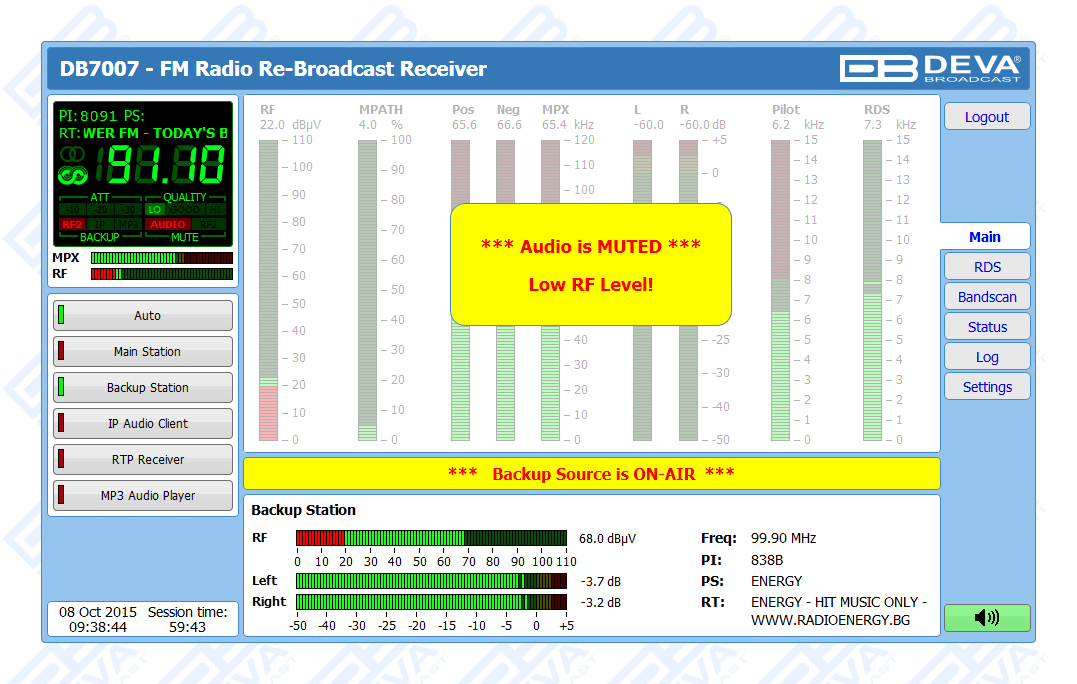The height and width of the screenshot is (684, 1077).
Task: Click the red AUDIO mute indicator
Action: 168,224
